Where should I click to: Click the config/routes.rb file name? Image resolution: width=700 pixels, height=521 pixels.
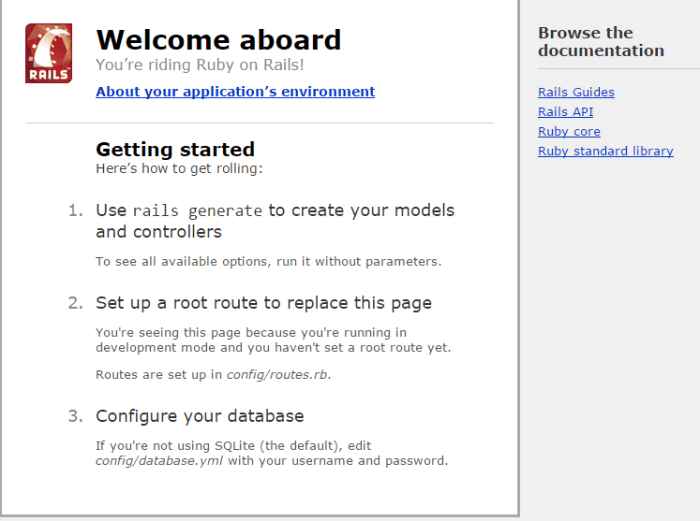tap(277, 375)
